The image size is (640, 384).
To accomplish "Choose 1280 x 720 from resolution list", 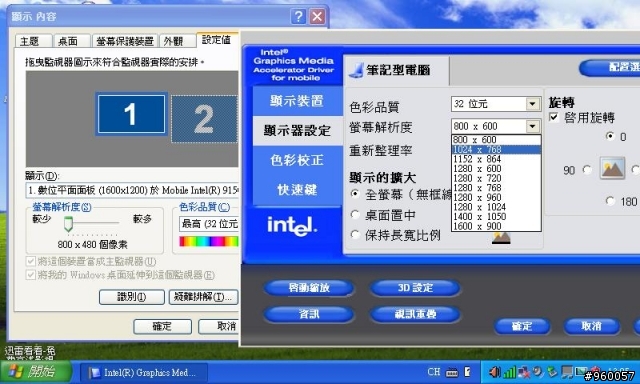I will pos(496,178).
